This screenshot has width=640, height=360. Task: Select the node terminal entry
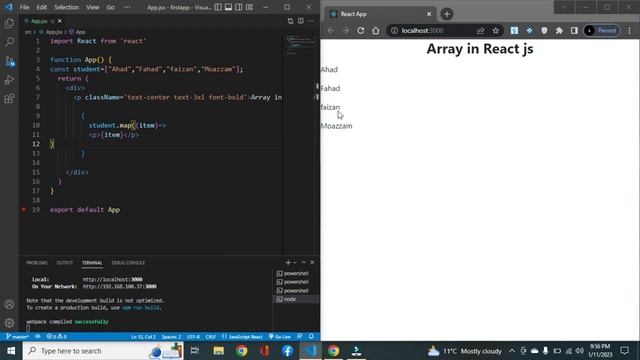[296, 299]
